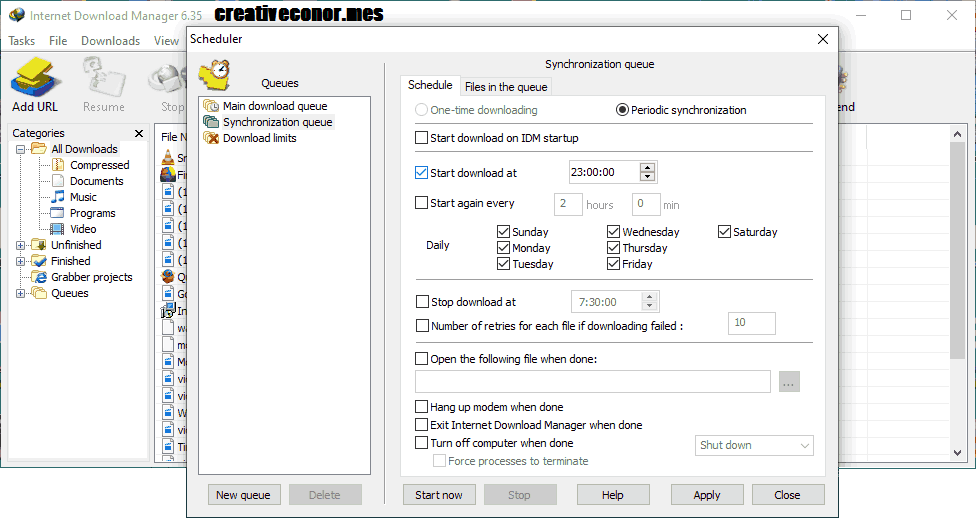Click the Help button
The image size is (976, 519).
pyautogui.click(x=612, y=495)
